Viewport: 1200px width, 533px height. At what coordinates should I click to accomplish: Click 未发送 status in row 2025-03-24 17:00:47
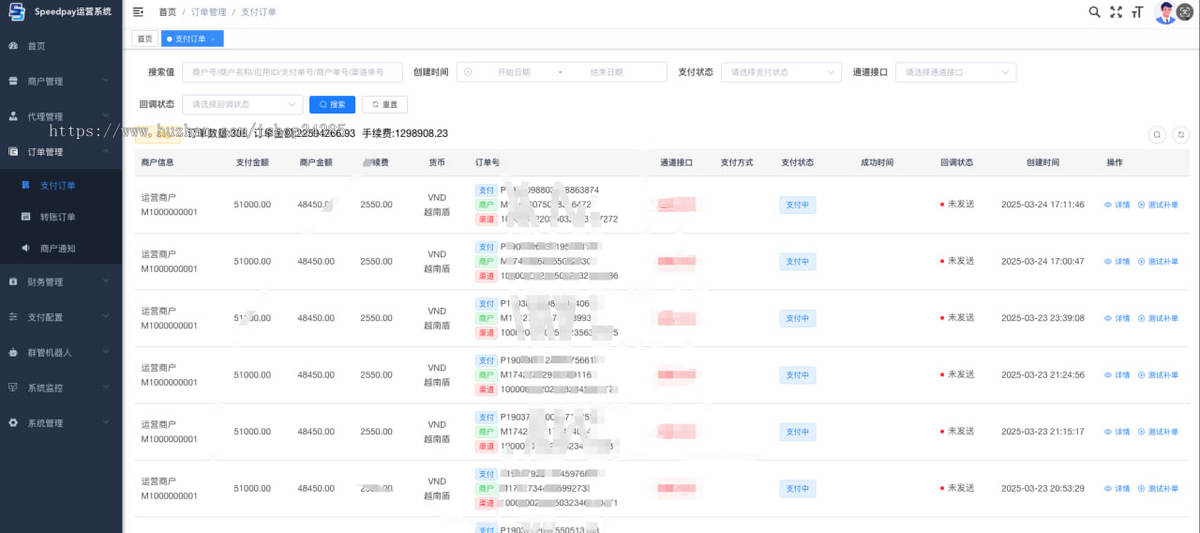pos(957,261)
